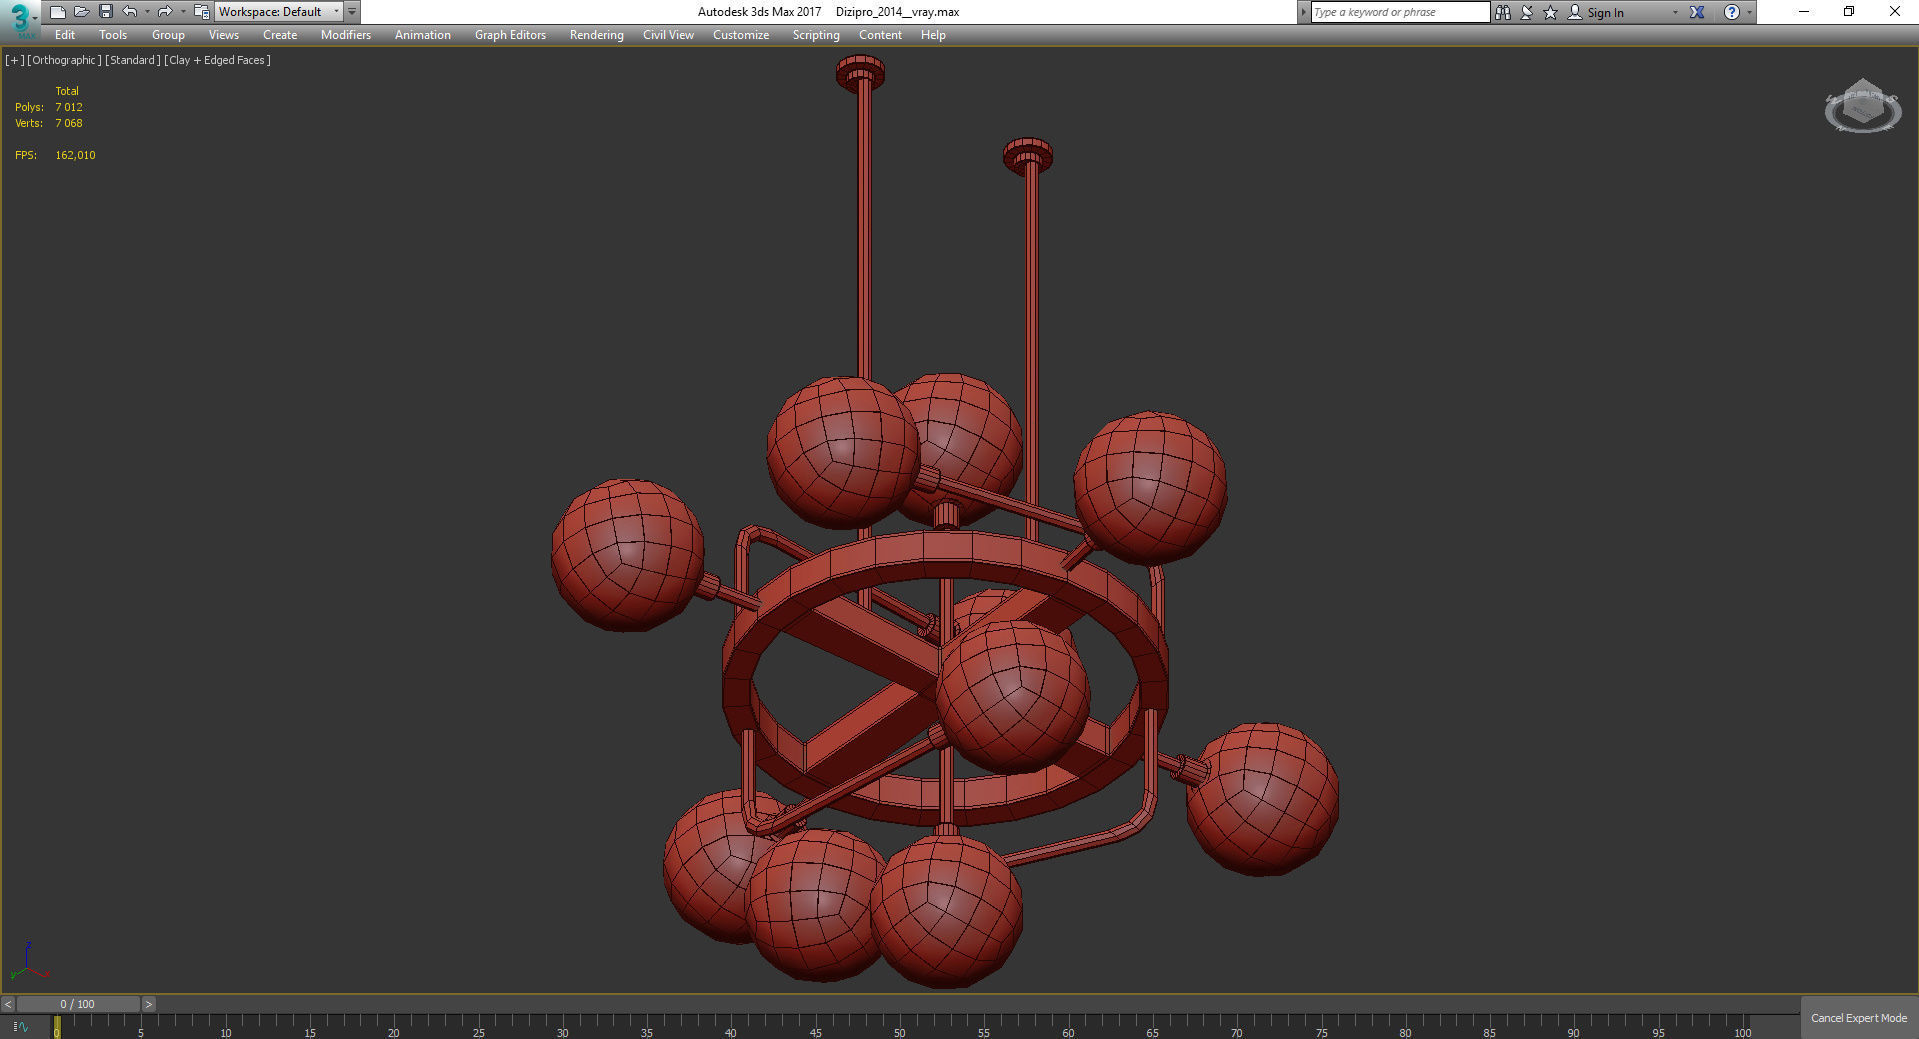Open the undo history dropdown arrow
Image resolution: width=1919 pixels, height=1039 pixels.
[147, 12]
